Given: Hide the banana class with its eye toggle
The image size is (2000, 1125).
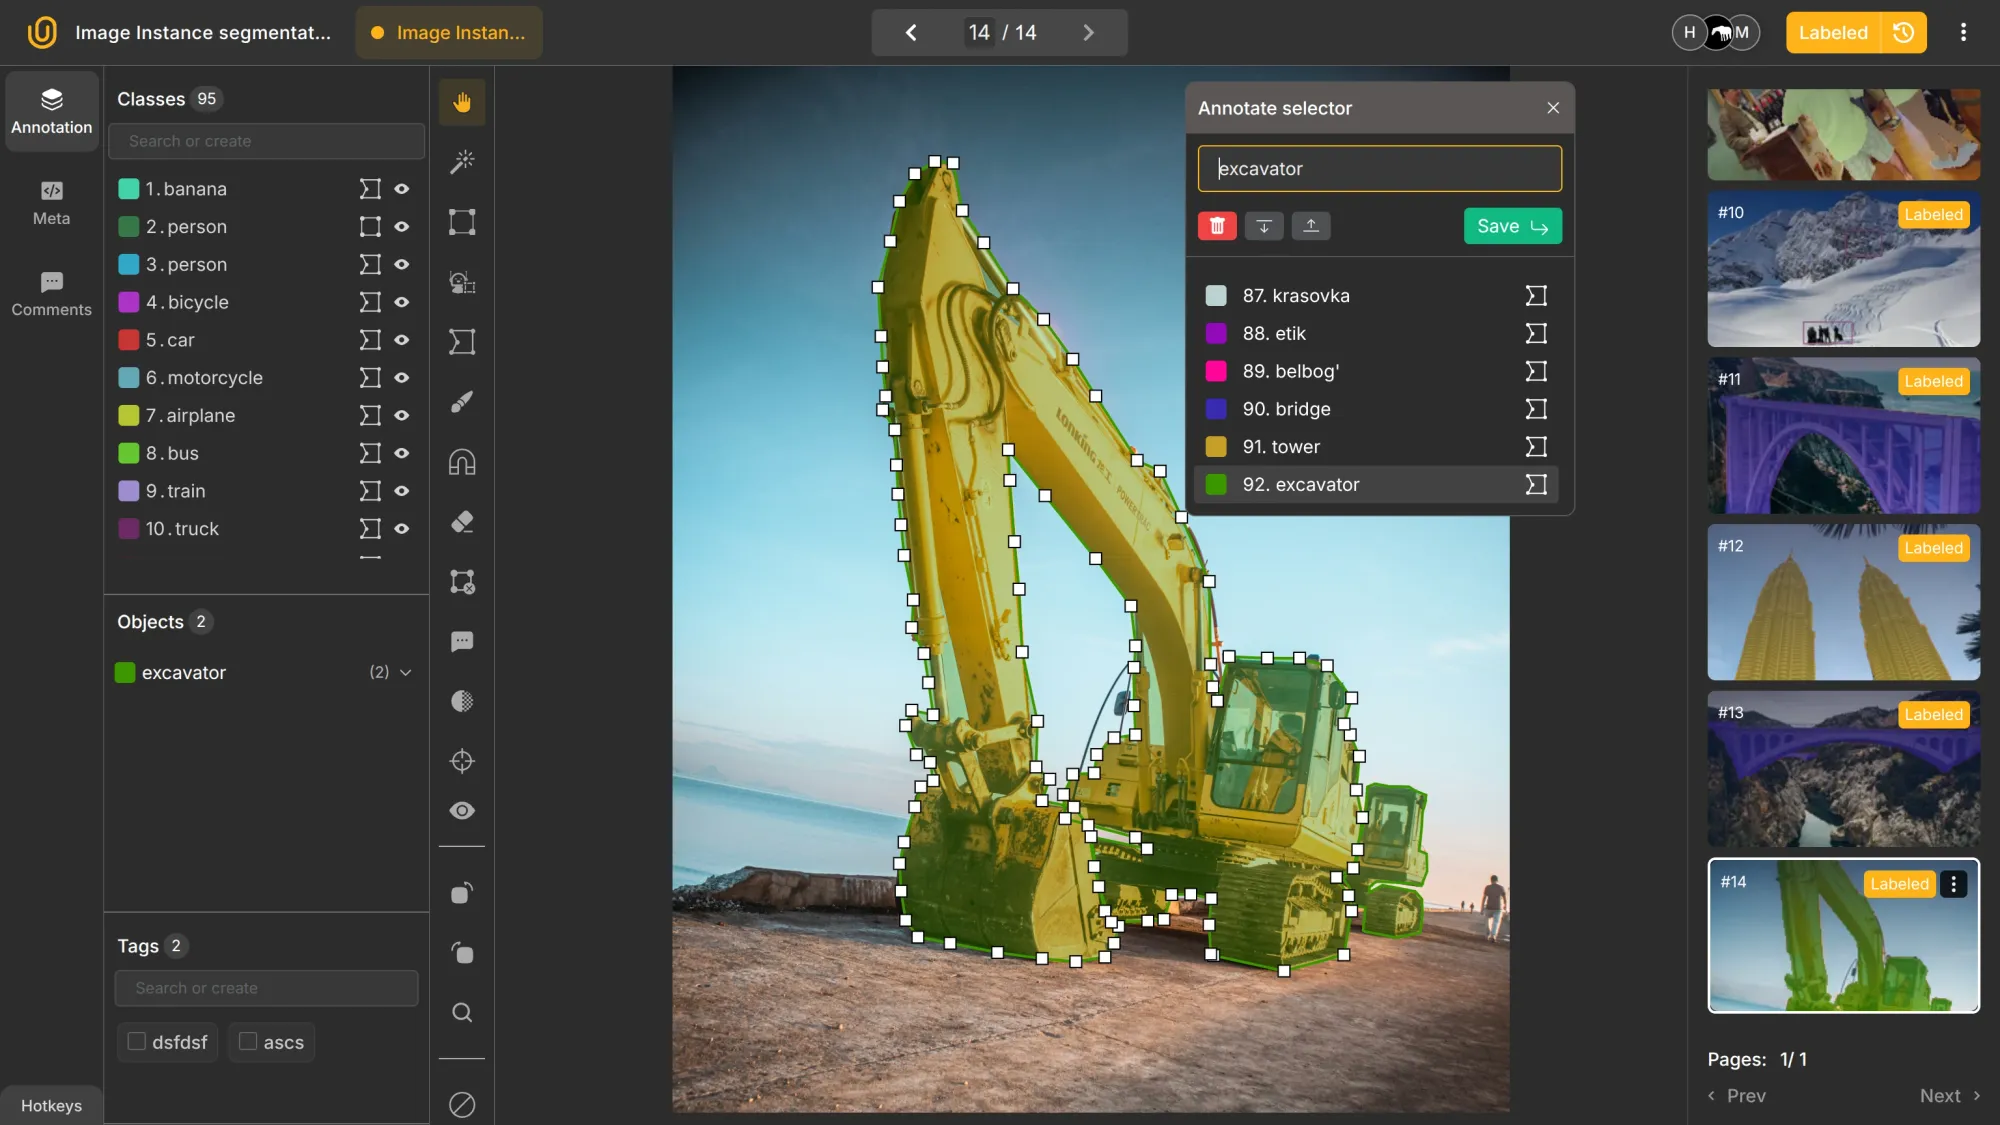Looking at the screenshot, I should coord(402,188).
